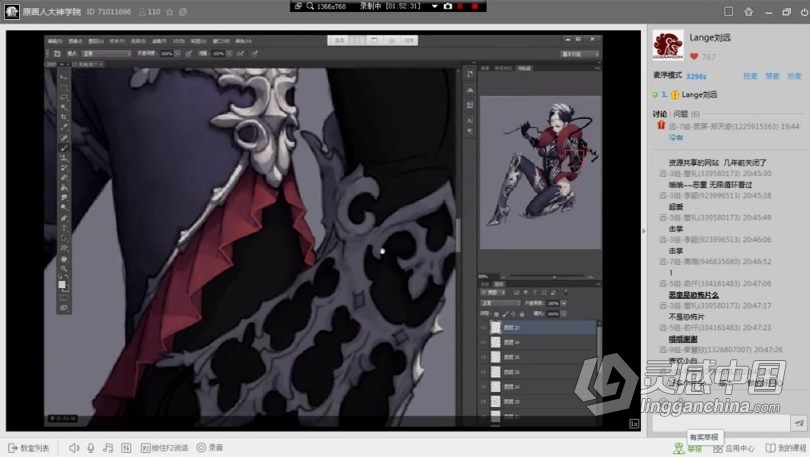810x457 pixels.
Task: Click the magnifier icon in recording bar
Action: 310,6
